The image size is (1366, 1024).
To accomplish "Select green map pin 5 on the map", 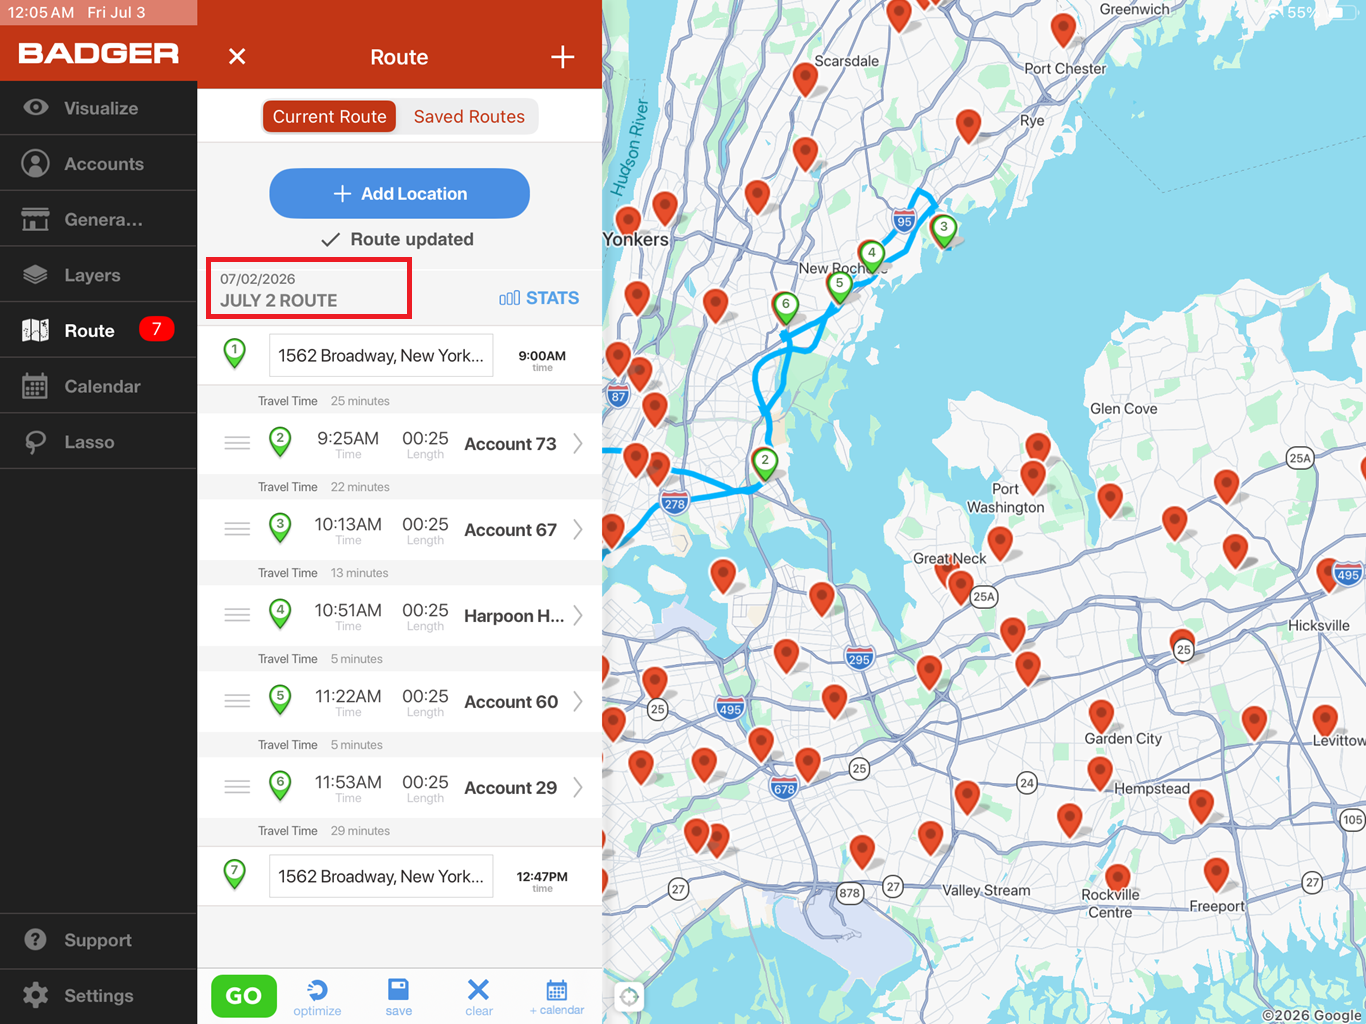I will pos(840,286).
